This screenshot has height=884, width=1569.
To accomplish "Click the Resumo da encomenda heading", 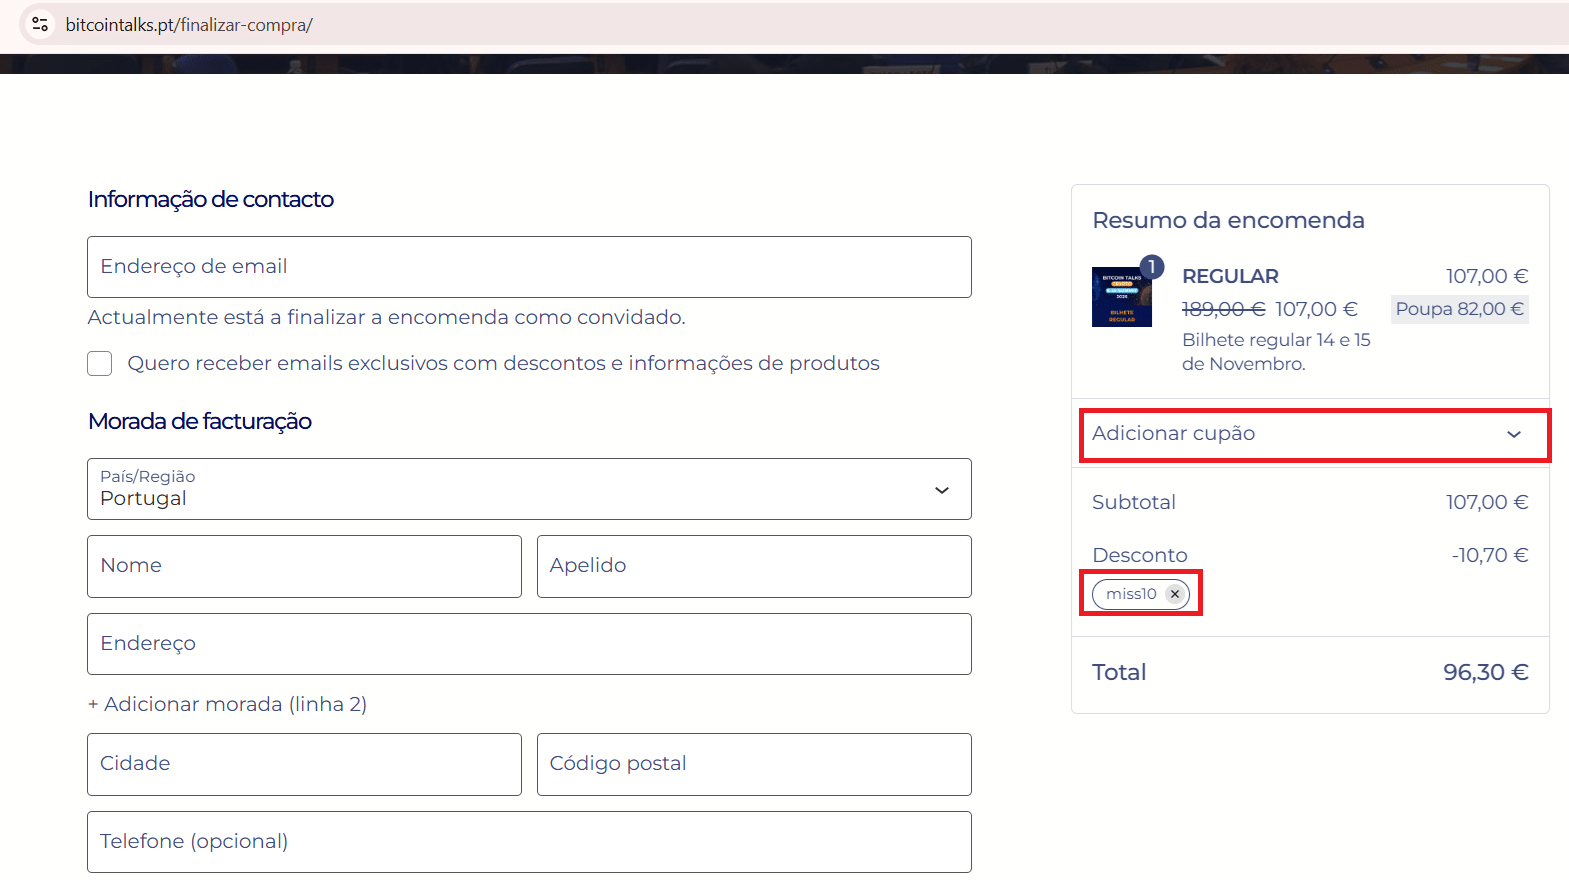I will (1228, 220).
